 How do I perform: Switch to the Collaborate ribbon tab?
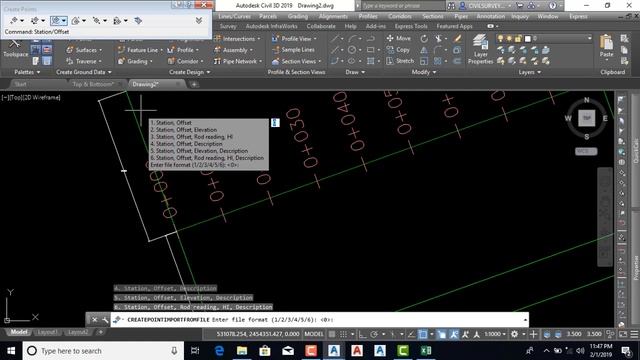pyautogui.click(x=321, y=26)
